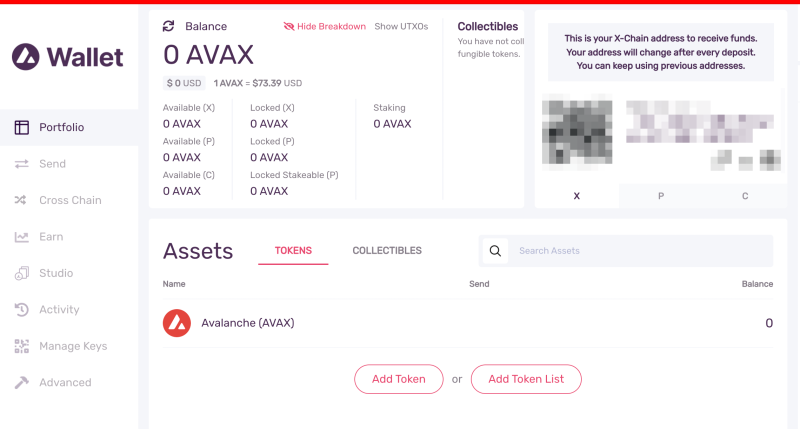This screenshot has width=800, height=429.
Task: Show UTXOs in the balance card
Action: pyautogui.click(x=401, y=27)
